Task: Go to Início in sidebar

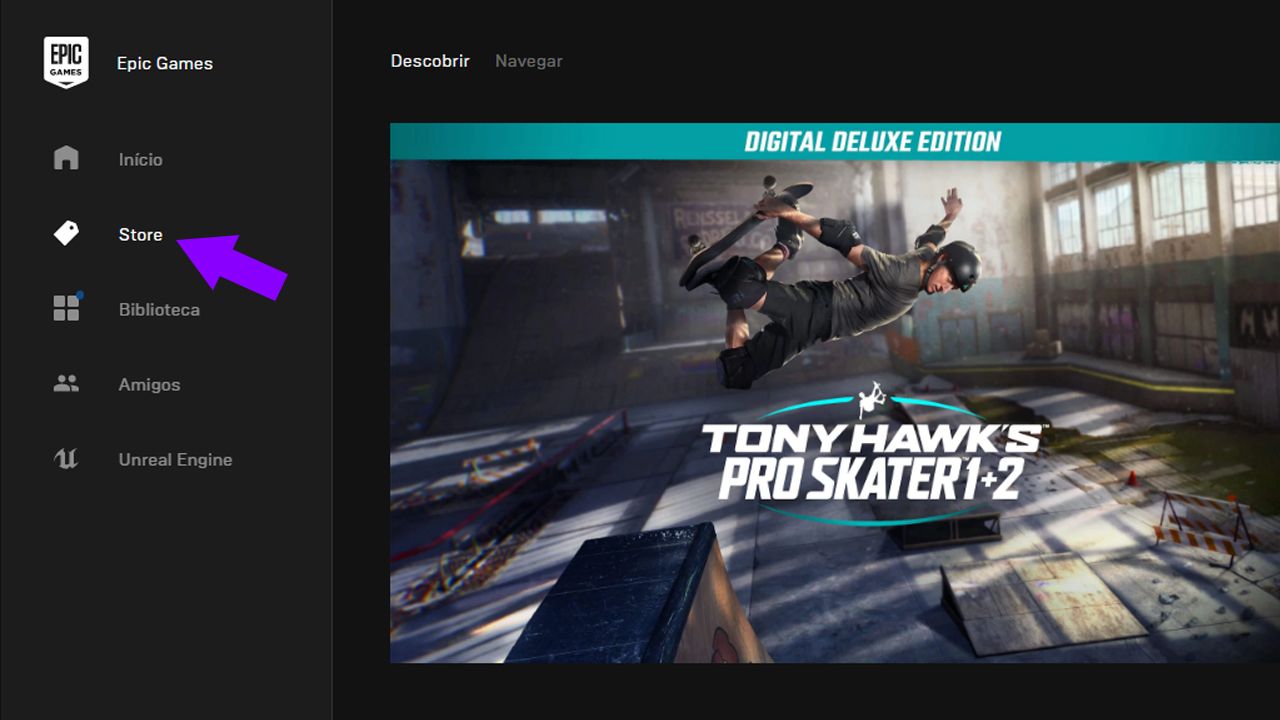Action: point(140,159)
